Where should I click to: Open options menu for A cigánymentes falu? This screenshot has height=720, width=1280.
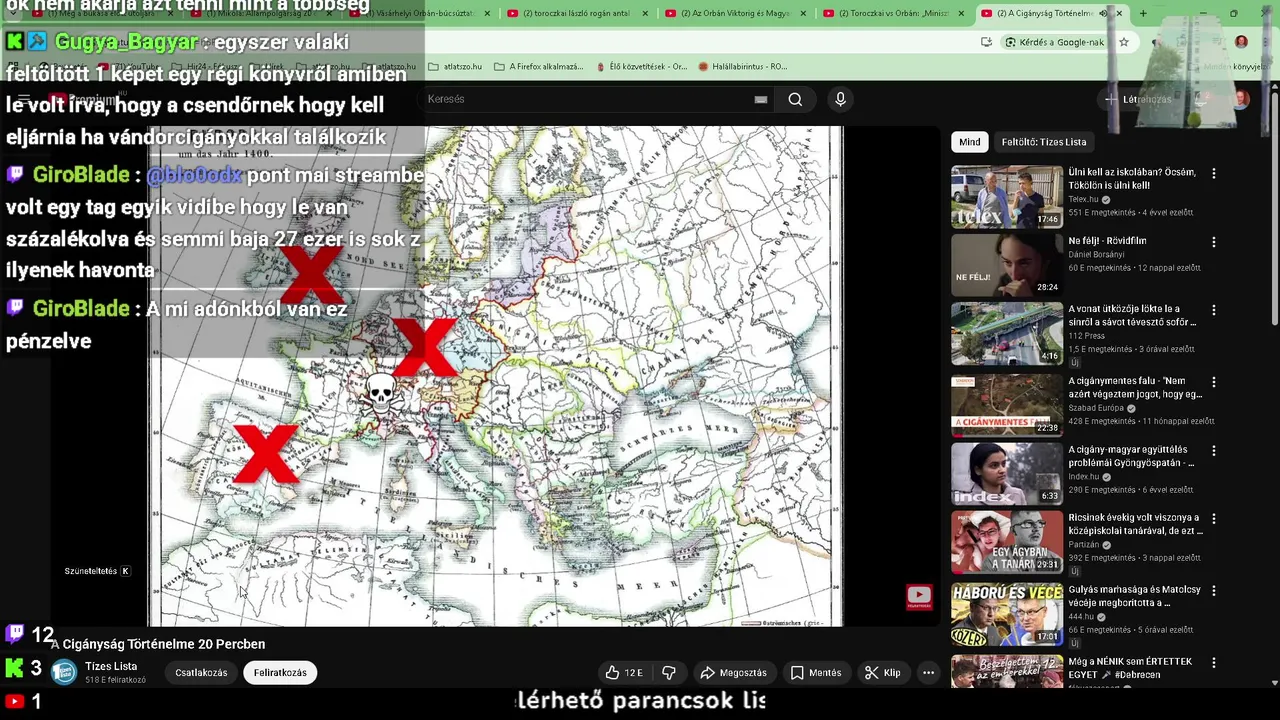[x=1214, y=382]
